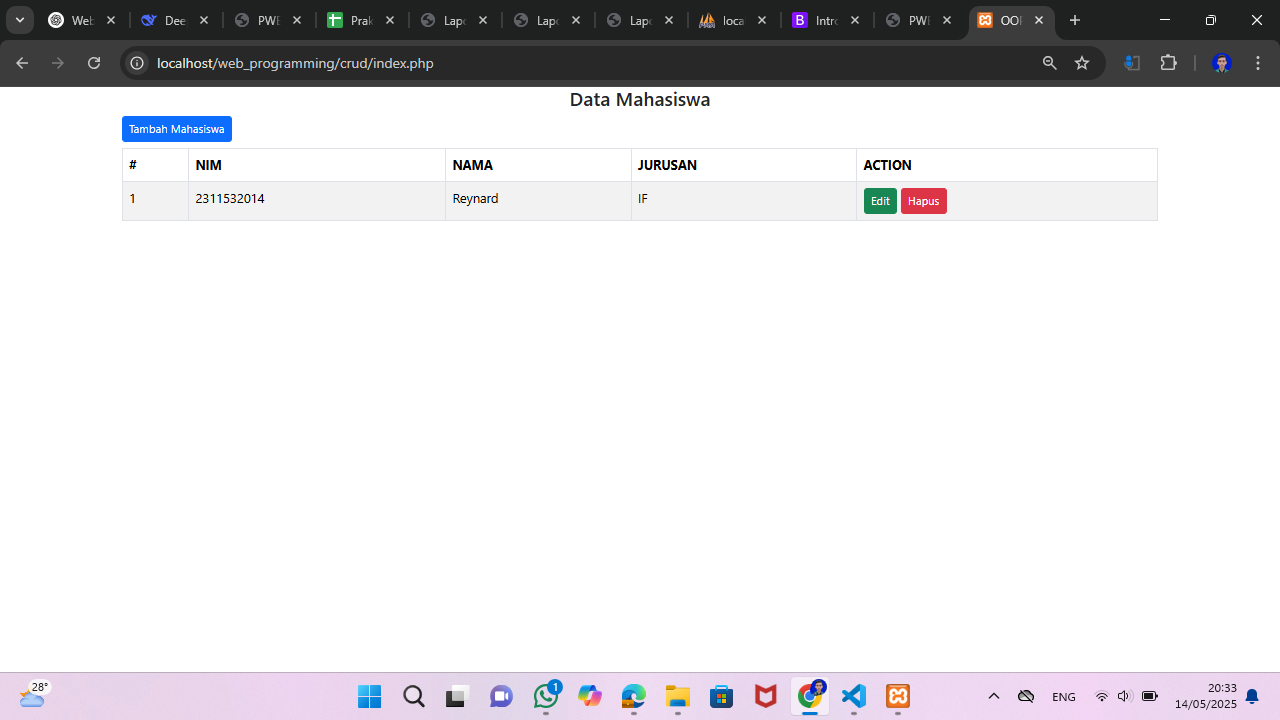The height and width of the screenshot is (720, 1280).
Task: Click the Chrome profile avatar
Action: coord(1221,62)
